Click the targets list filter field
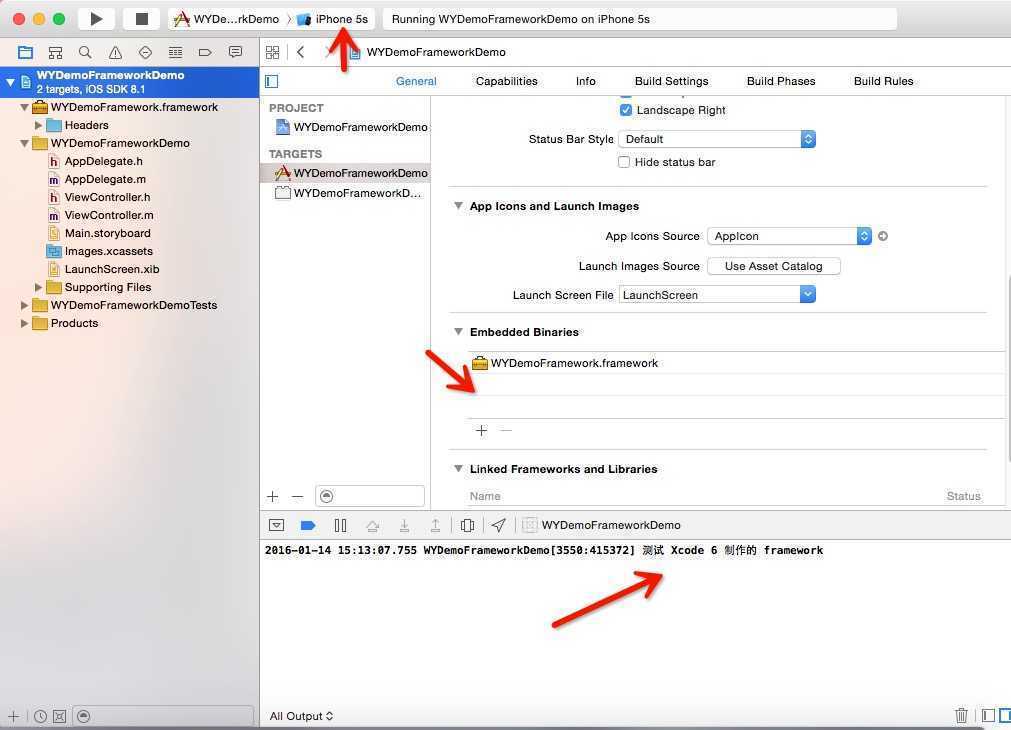Viewport: 1011px width, 730px height. [x=370, y=496]
